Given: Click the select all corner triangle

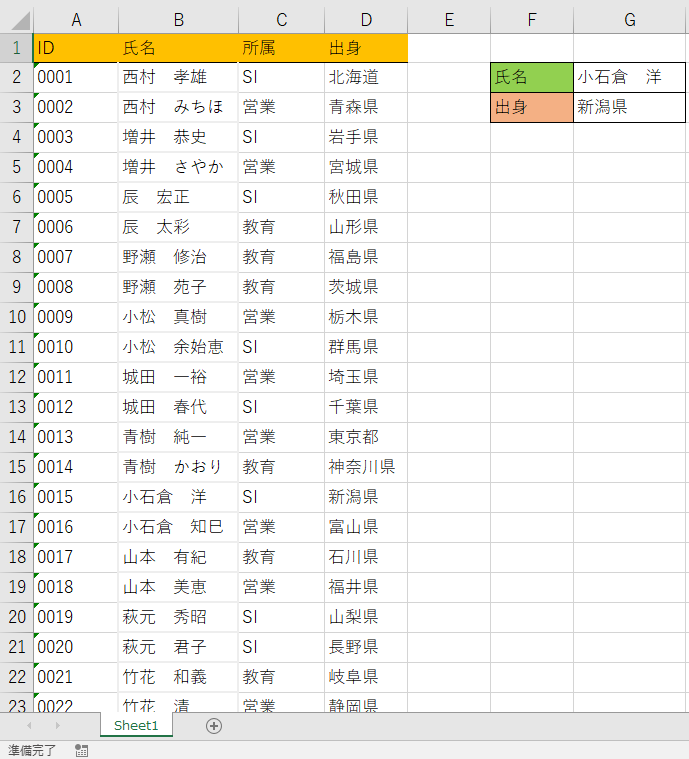Looking at the screenshot, I should [x=20, y=20].
